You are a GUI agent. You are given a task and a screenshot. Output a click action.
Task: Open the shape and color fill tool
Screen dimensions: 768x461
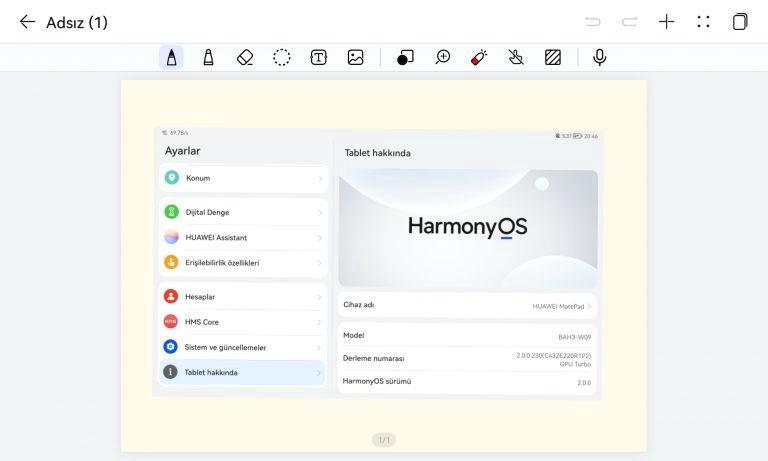[405, 57]
